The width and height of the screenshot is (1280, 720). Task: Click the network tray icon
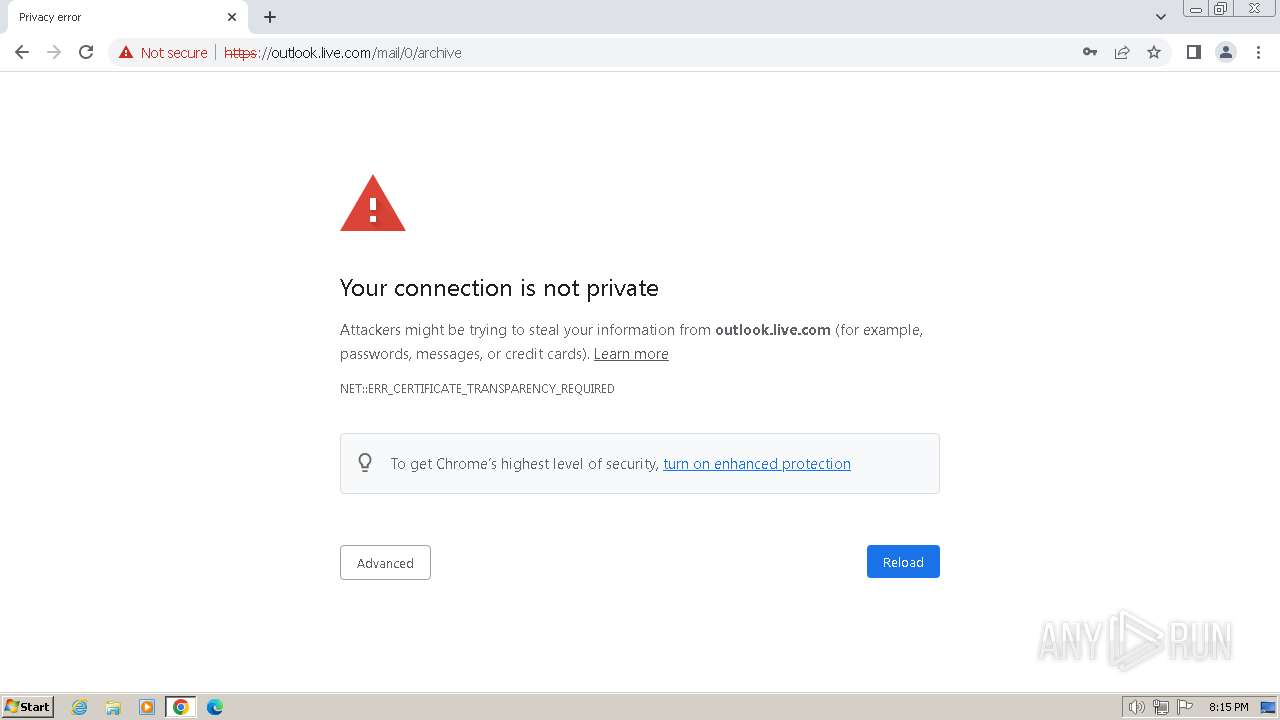[x=1161, y=707]
